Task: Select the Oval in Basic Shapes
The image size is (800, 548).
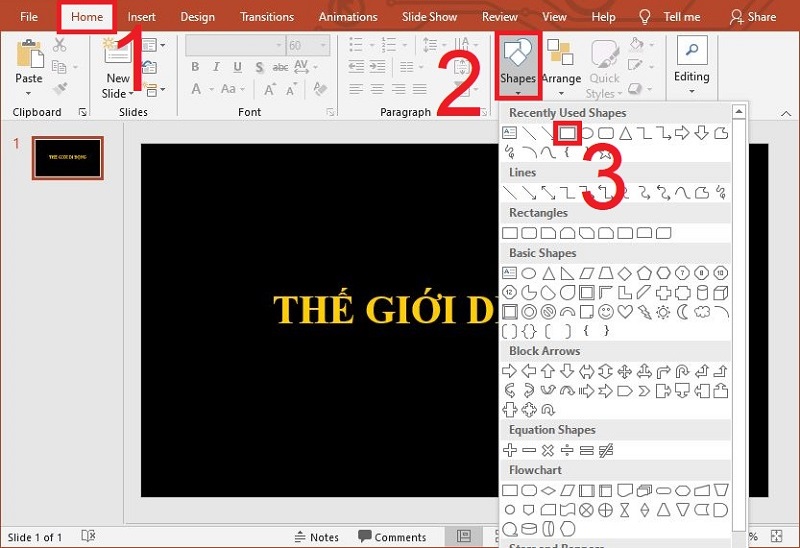Action: [x=529, y=273]
